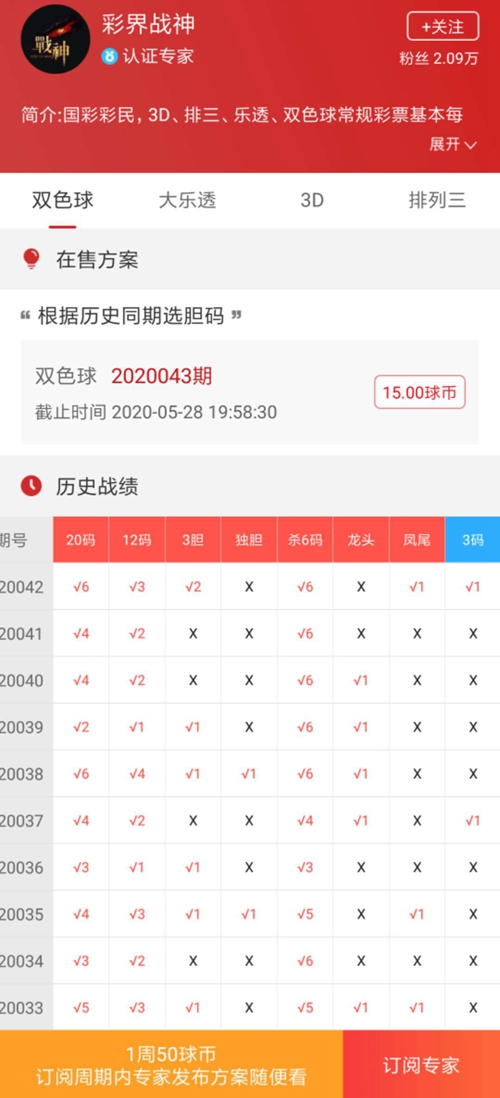Image resolution: width=500 pixels, height=1098 pixels.
Task: Switch to the 3D tab
Action: click(312, 200)
